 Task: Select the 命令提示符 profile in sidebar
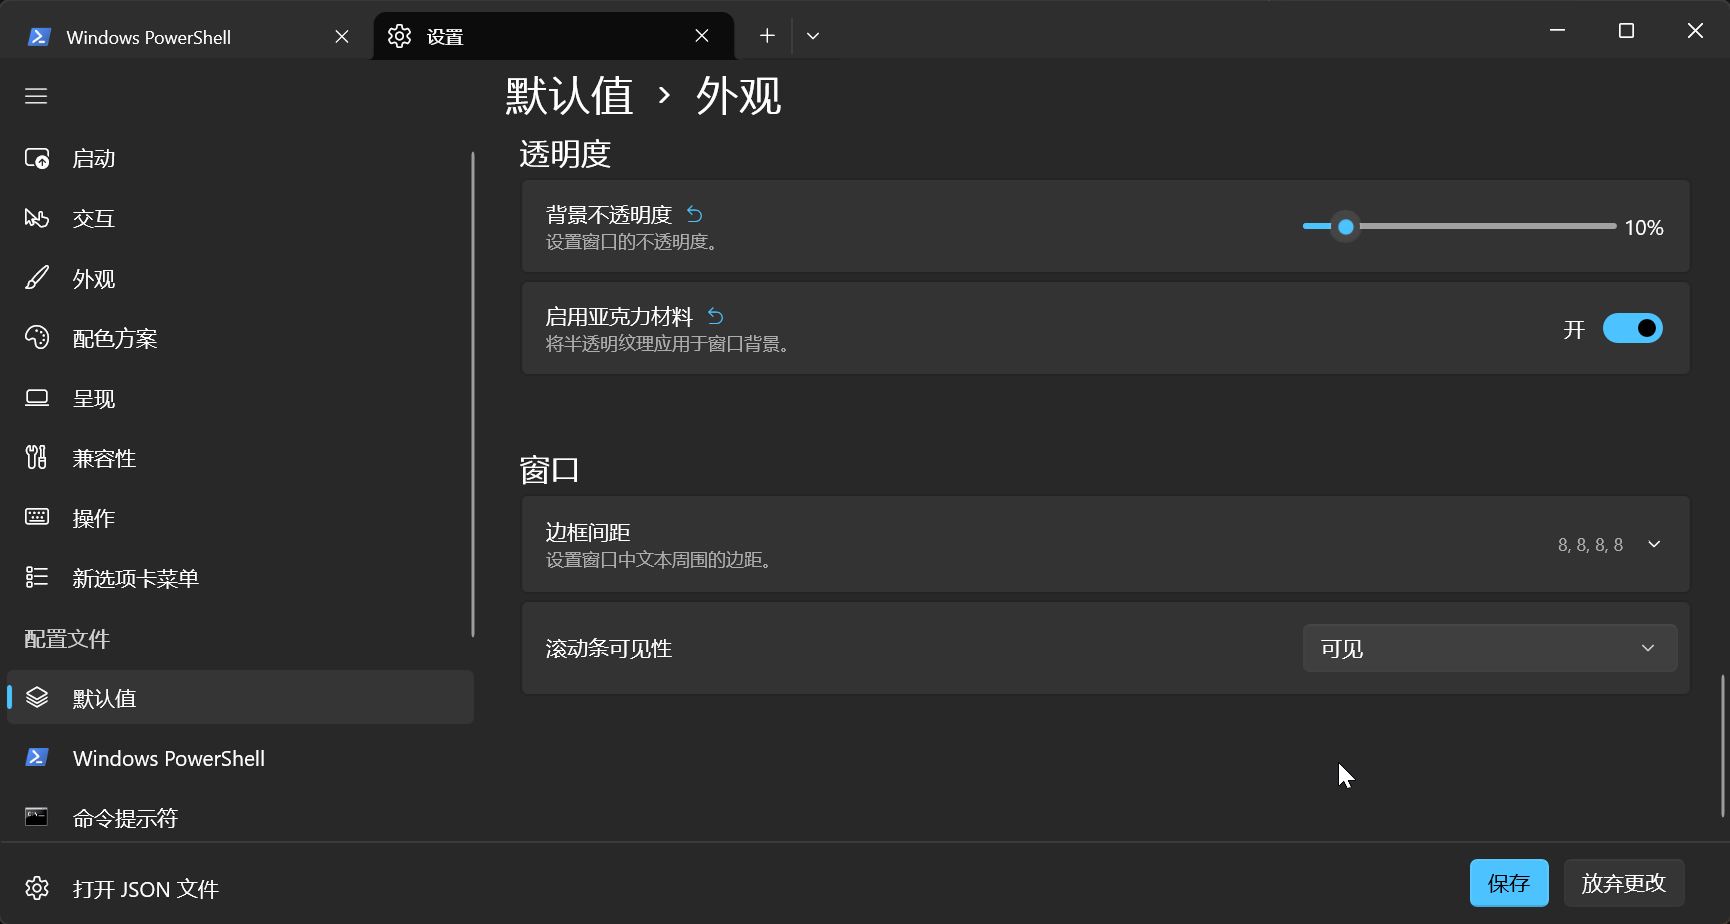(x=125, y=819)
